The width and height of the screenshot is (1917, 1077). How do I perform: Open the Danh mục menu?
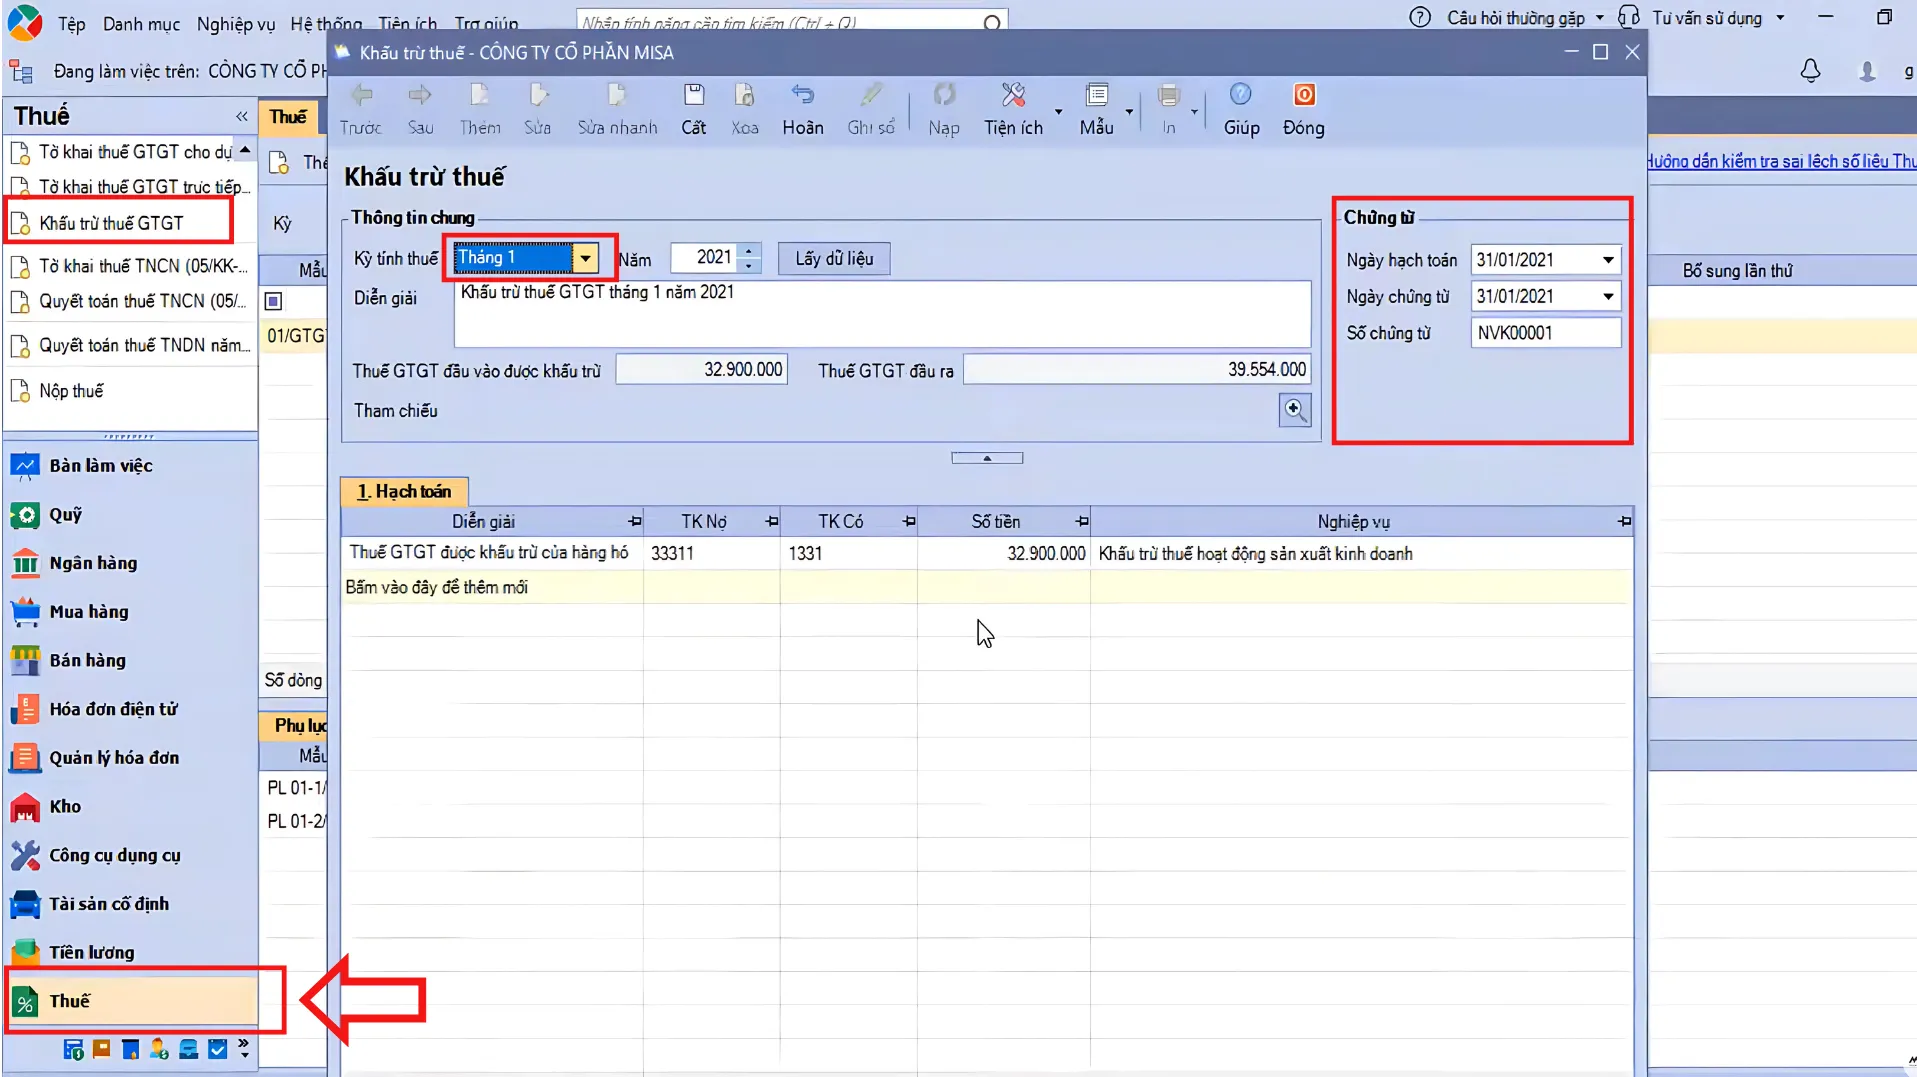[141, 23]
